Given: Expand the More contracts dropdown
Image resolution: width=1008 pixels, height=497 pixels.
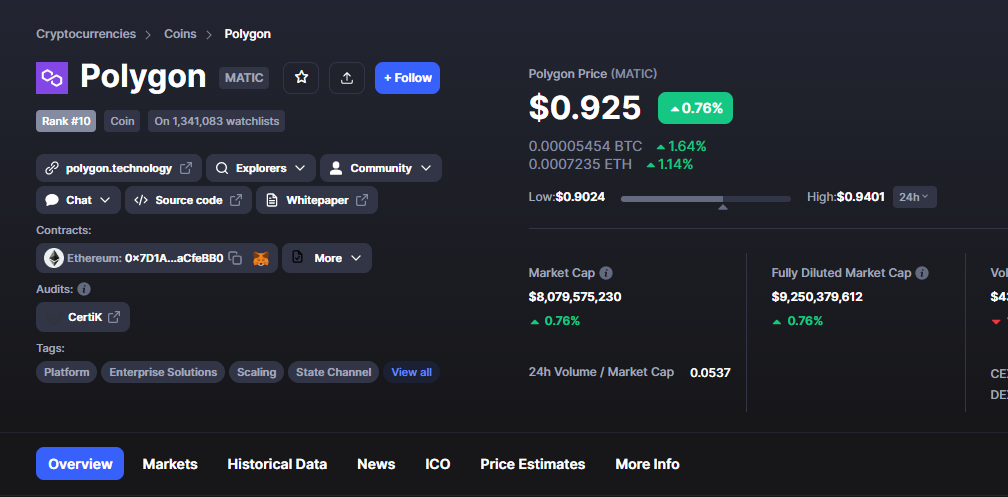Looking at the screenshot, I should 327,258.
